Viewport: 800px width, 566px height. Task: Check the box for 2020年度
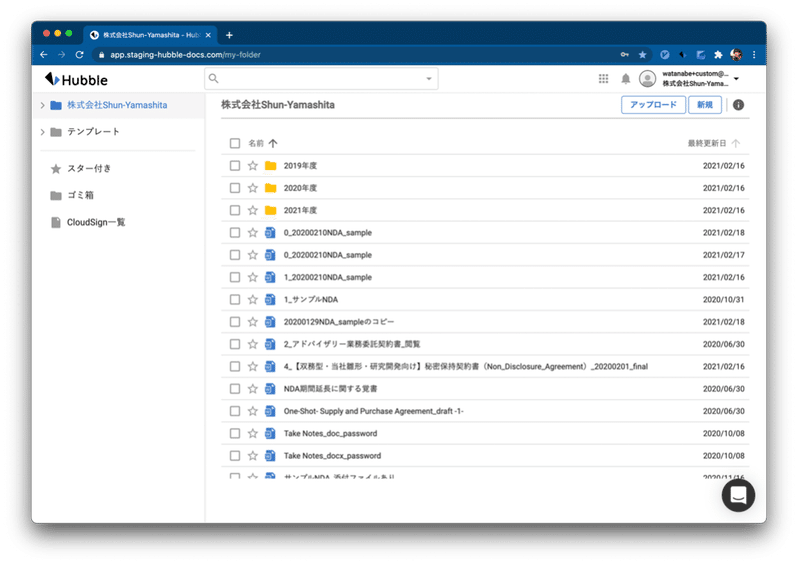[x=235, y=188]
